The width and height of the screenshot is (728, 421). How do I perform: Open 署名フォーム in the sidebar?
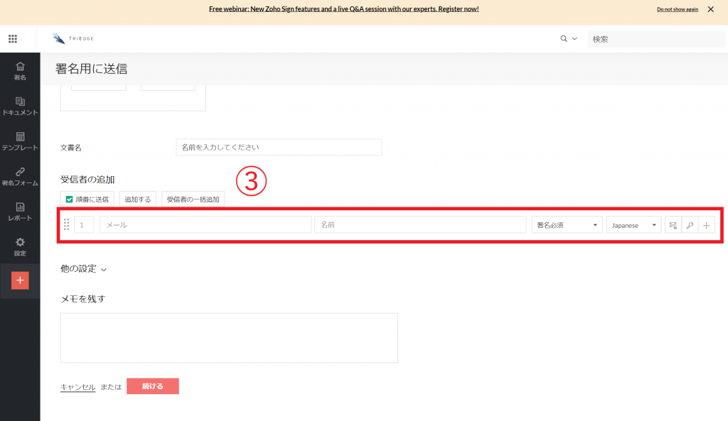tap(20, 177)
